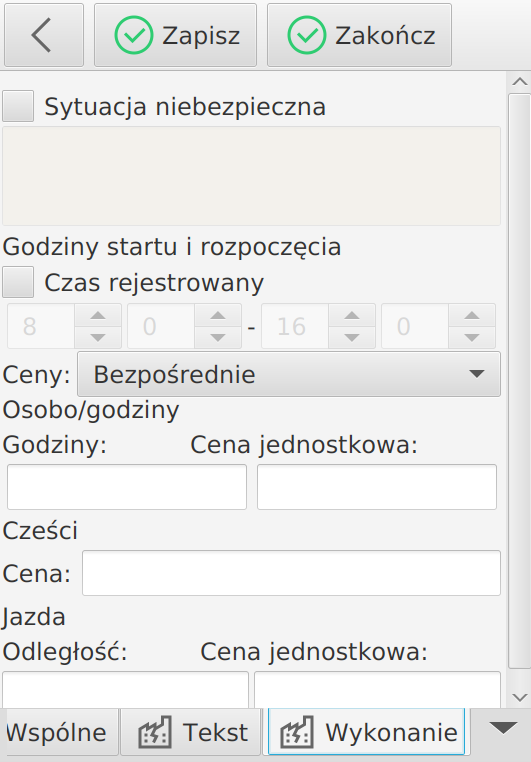
Task: Select the Wykonanie tab
Action: (366, 732)
